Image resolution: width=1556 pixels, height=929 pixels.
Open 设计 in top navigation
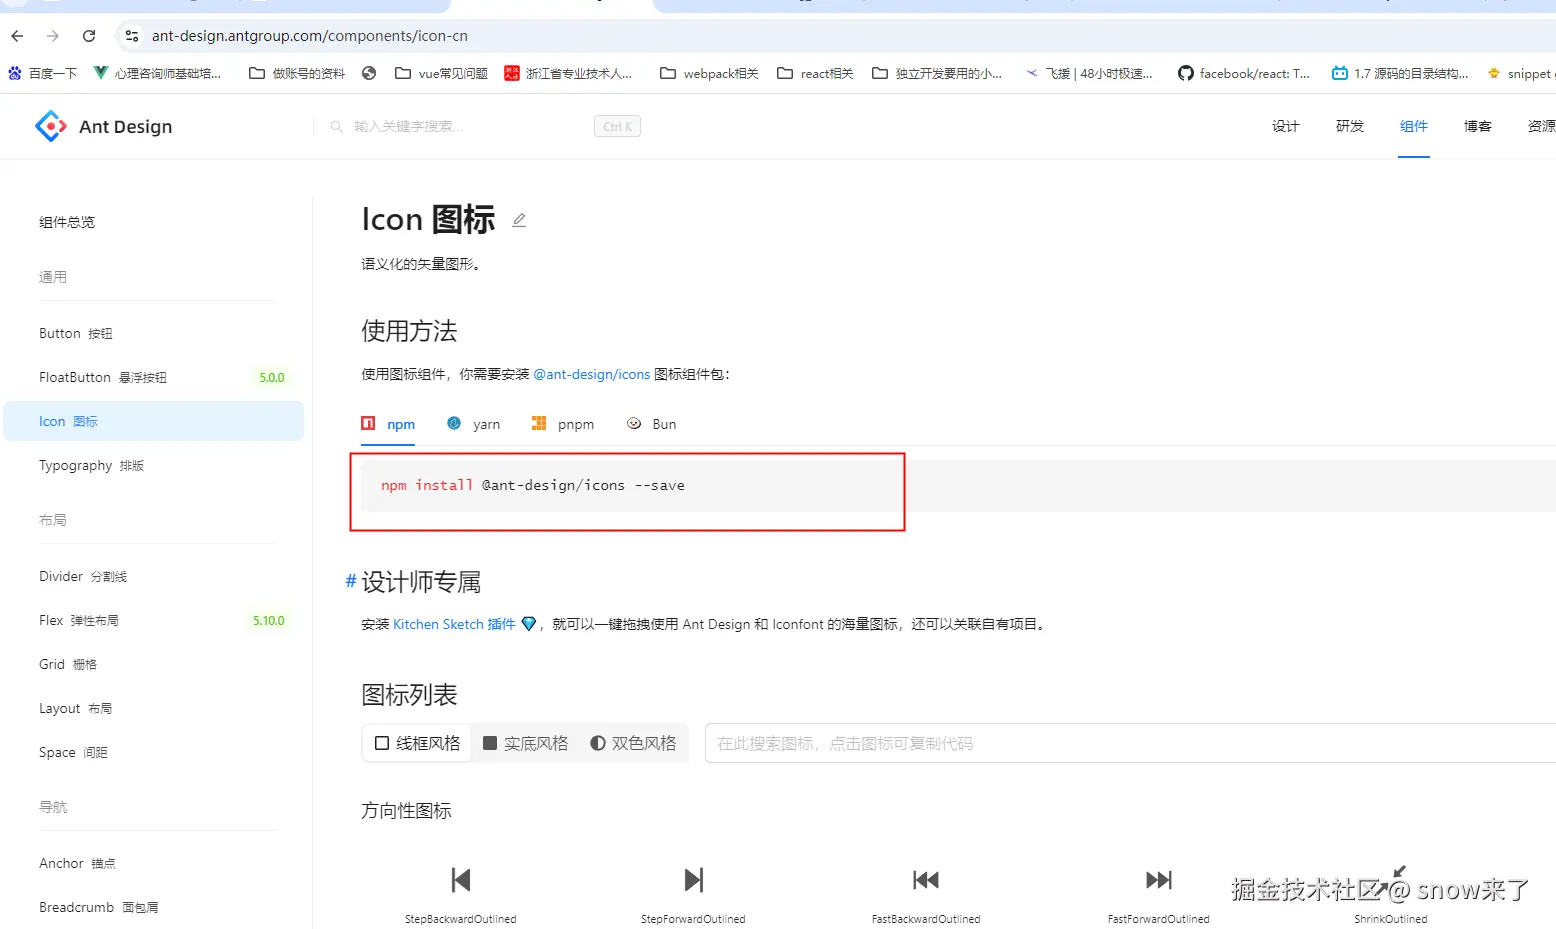tap(1285, 126)
